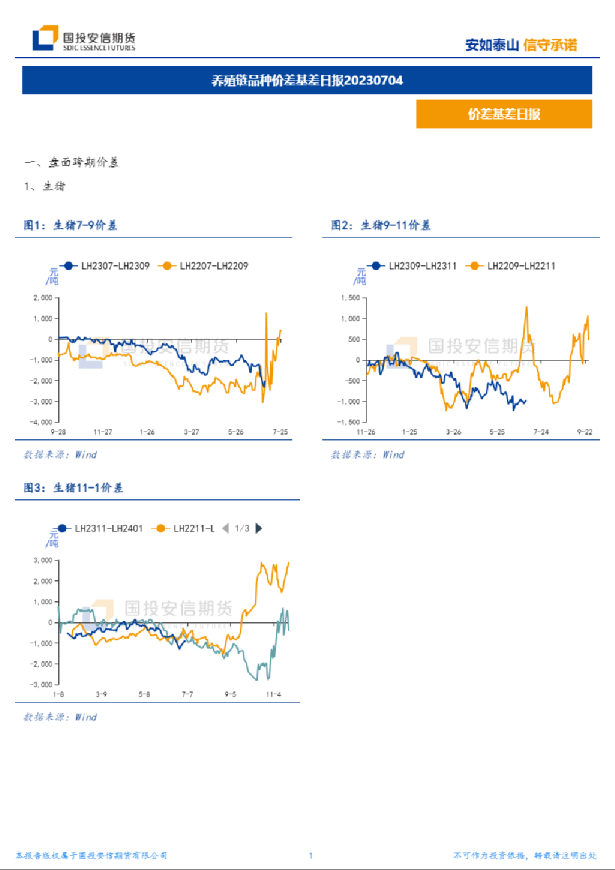Click the 1/3 legend page indicator
The height and width of the screenshot is (870, 615).
242,528
